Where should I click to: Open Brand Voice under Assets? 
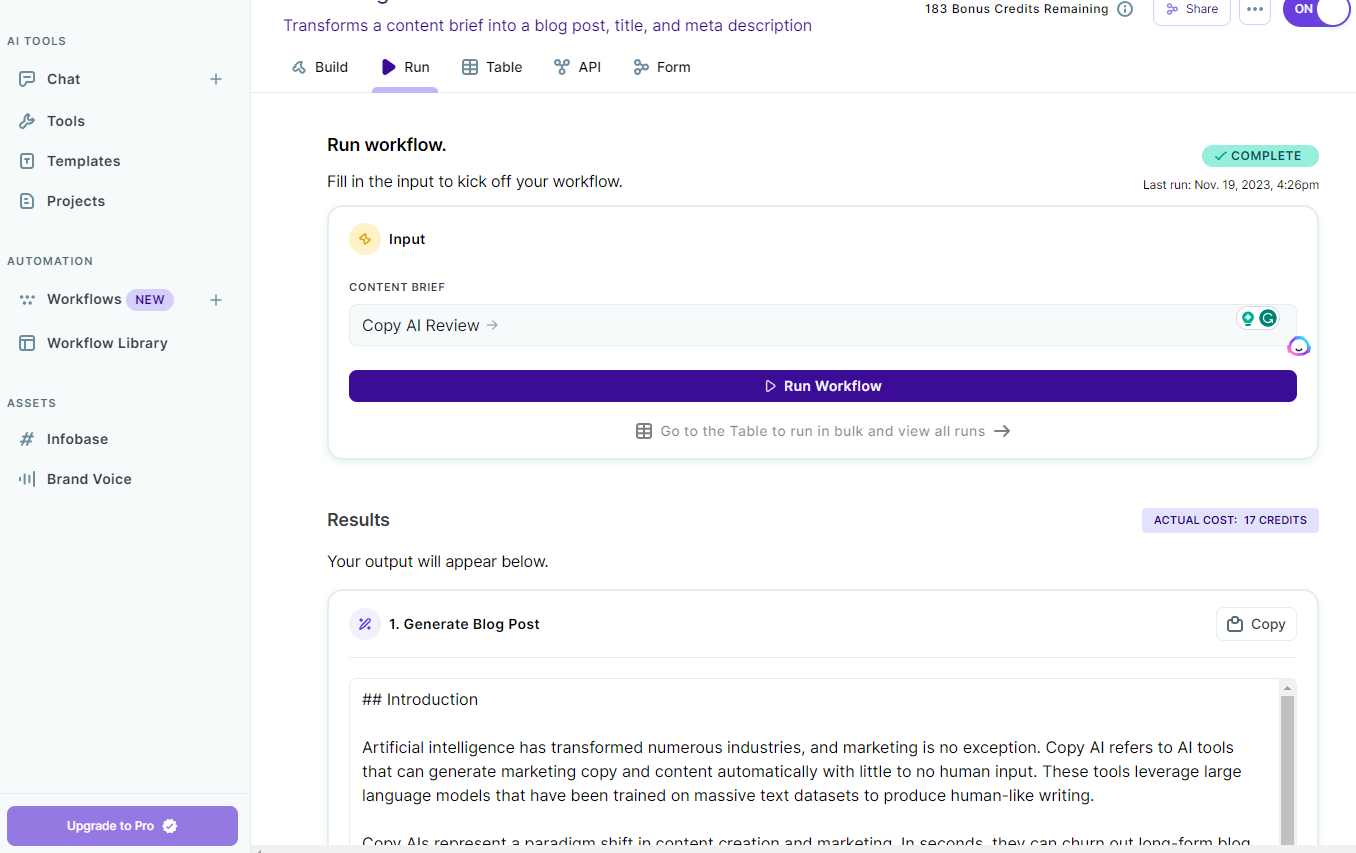tap(89, 479)
